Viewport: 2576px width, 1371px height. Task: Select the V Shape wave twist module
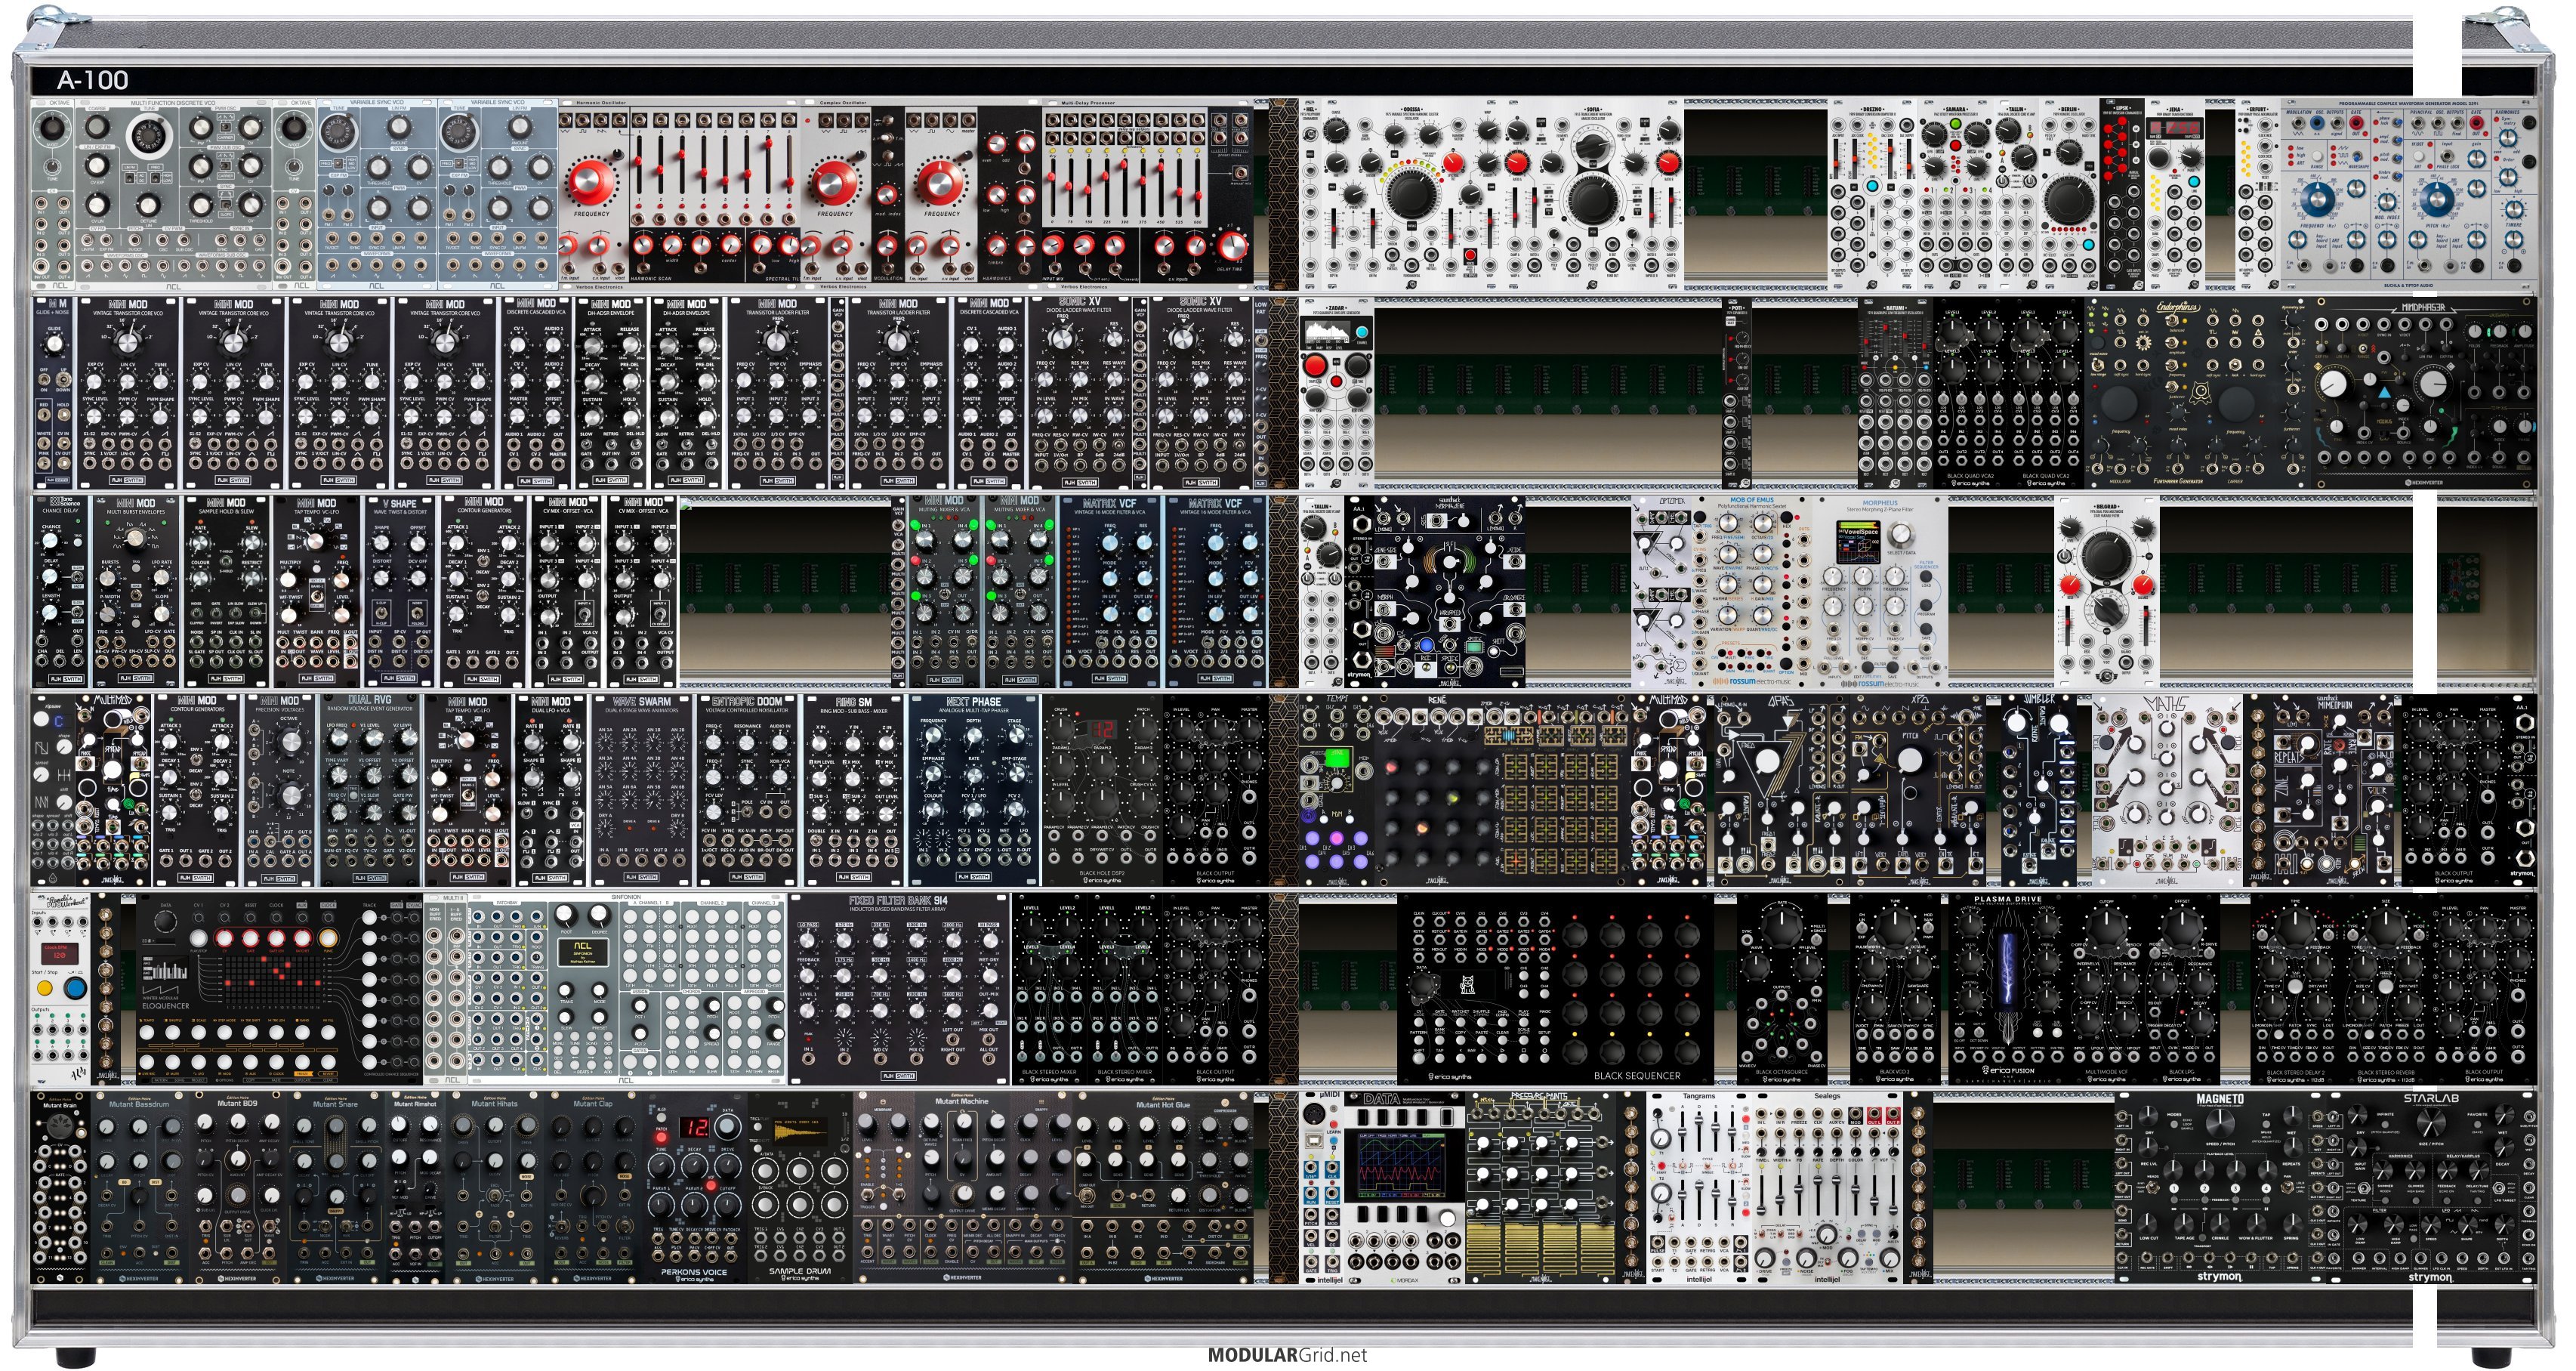tap(401, 591)
